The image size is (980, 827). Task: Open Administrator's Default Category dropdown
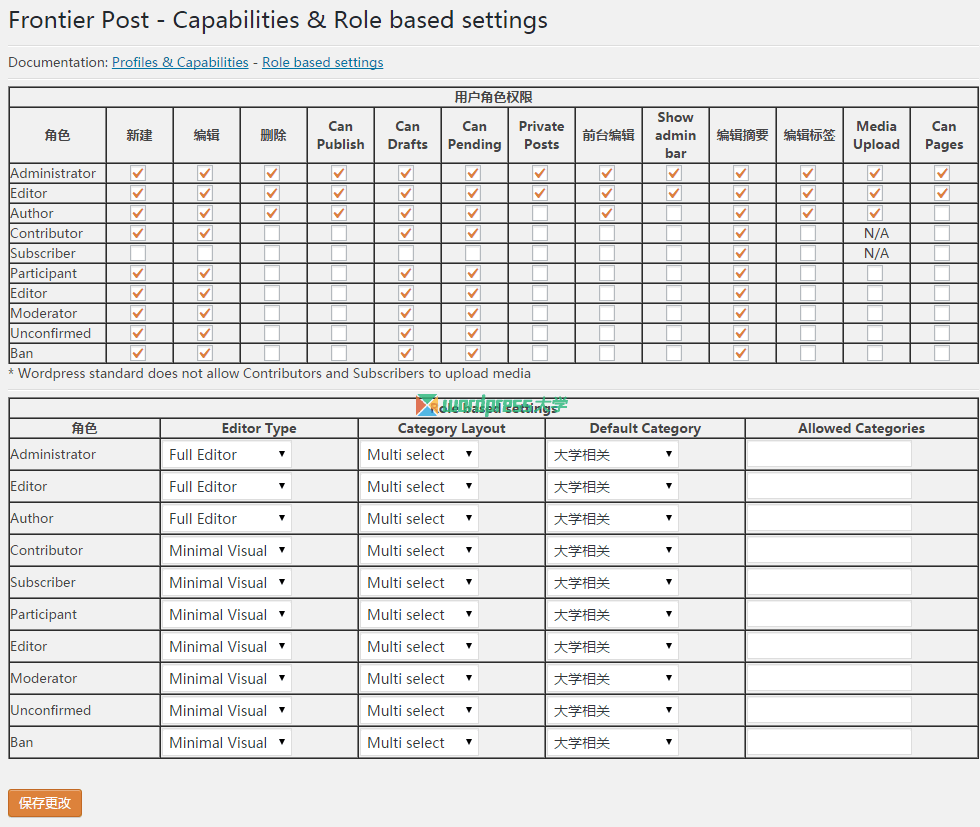click(613, 454)
